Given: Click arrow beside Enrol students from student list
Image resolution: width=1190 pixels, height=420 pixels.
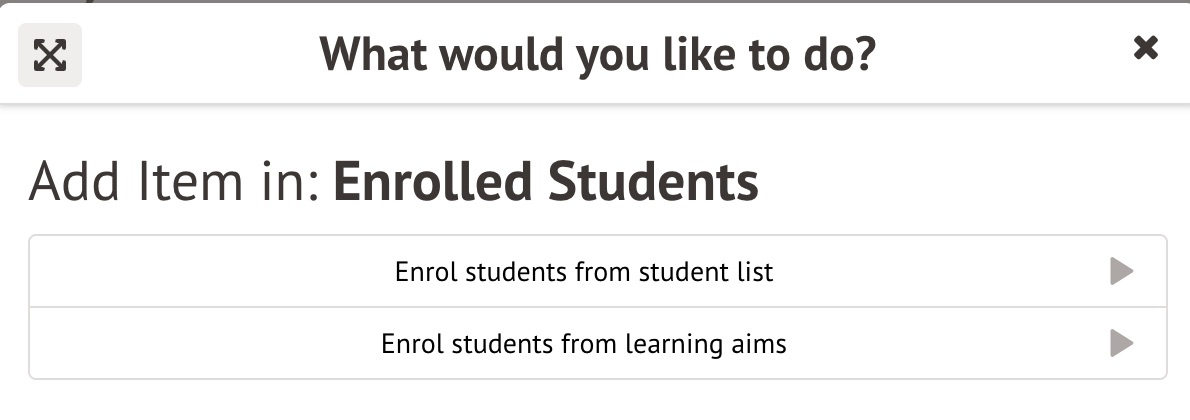Looking at the screenshot, I should [x=1121, y=271].
